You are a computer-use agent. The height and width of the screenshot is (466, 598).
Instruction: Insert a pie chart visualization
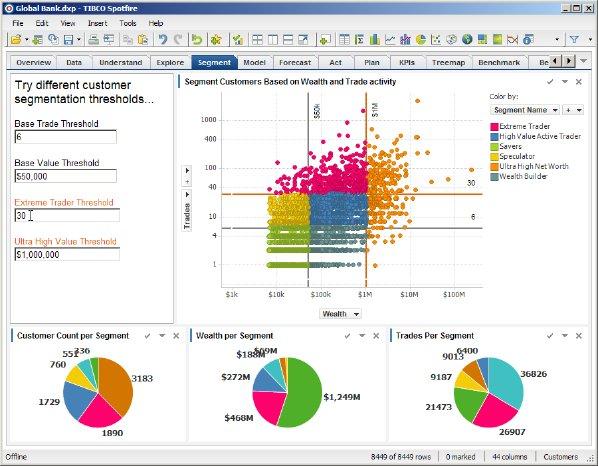point(421,39)
